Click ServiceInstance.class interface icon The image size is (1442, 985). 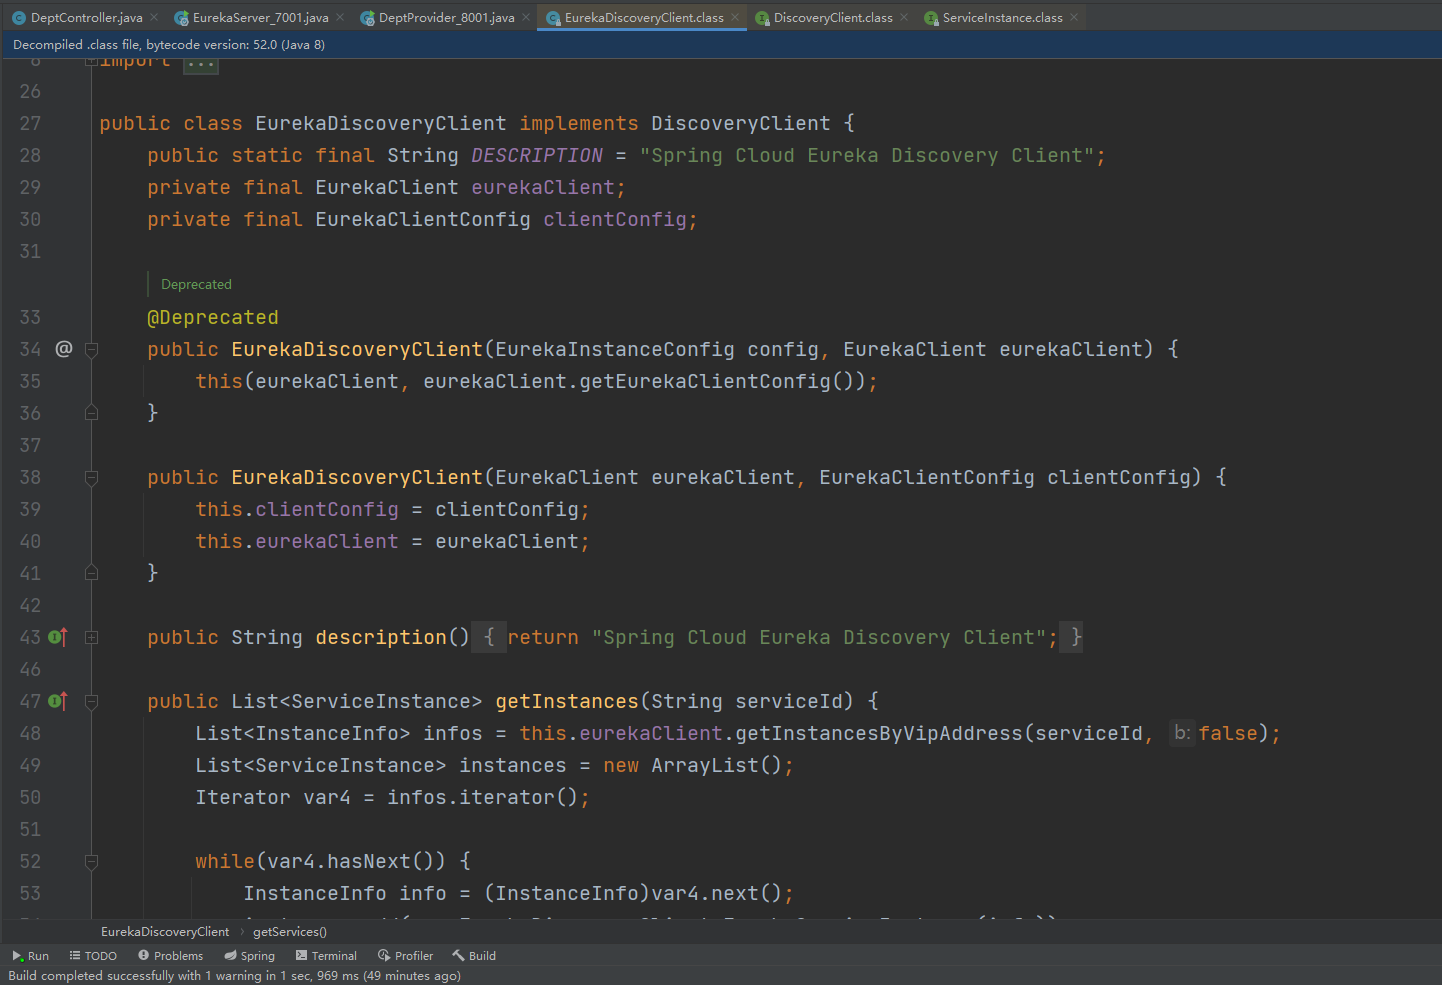pos(931,18)
